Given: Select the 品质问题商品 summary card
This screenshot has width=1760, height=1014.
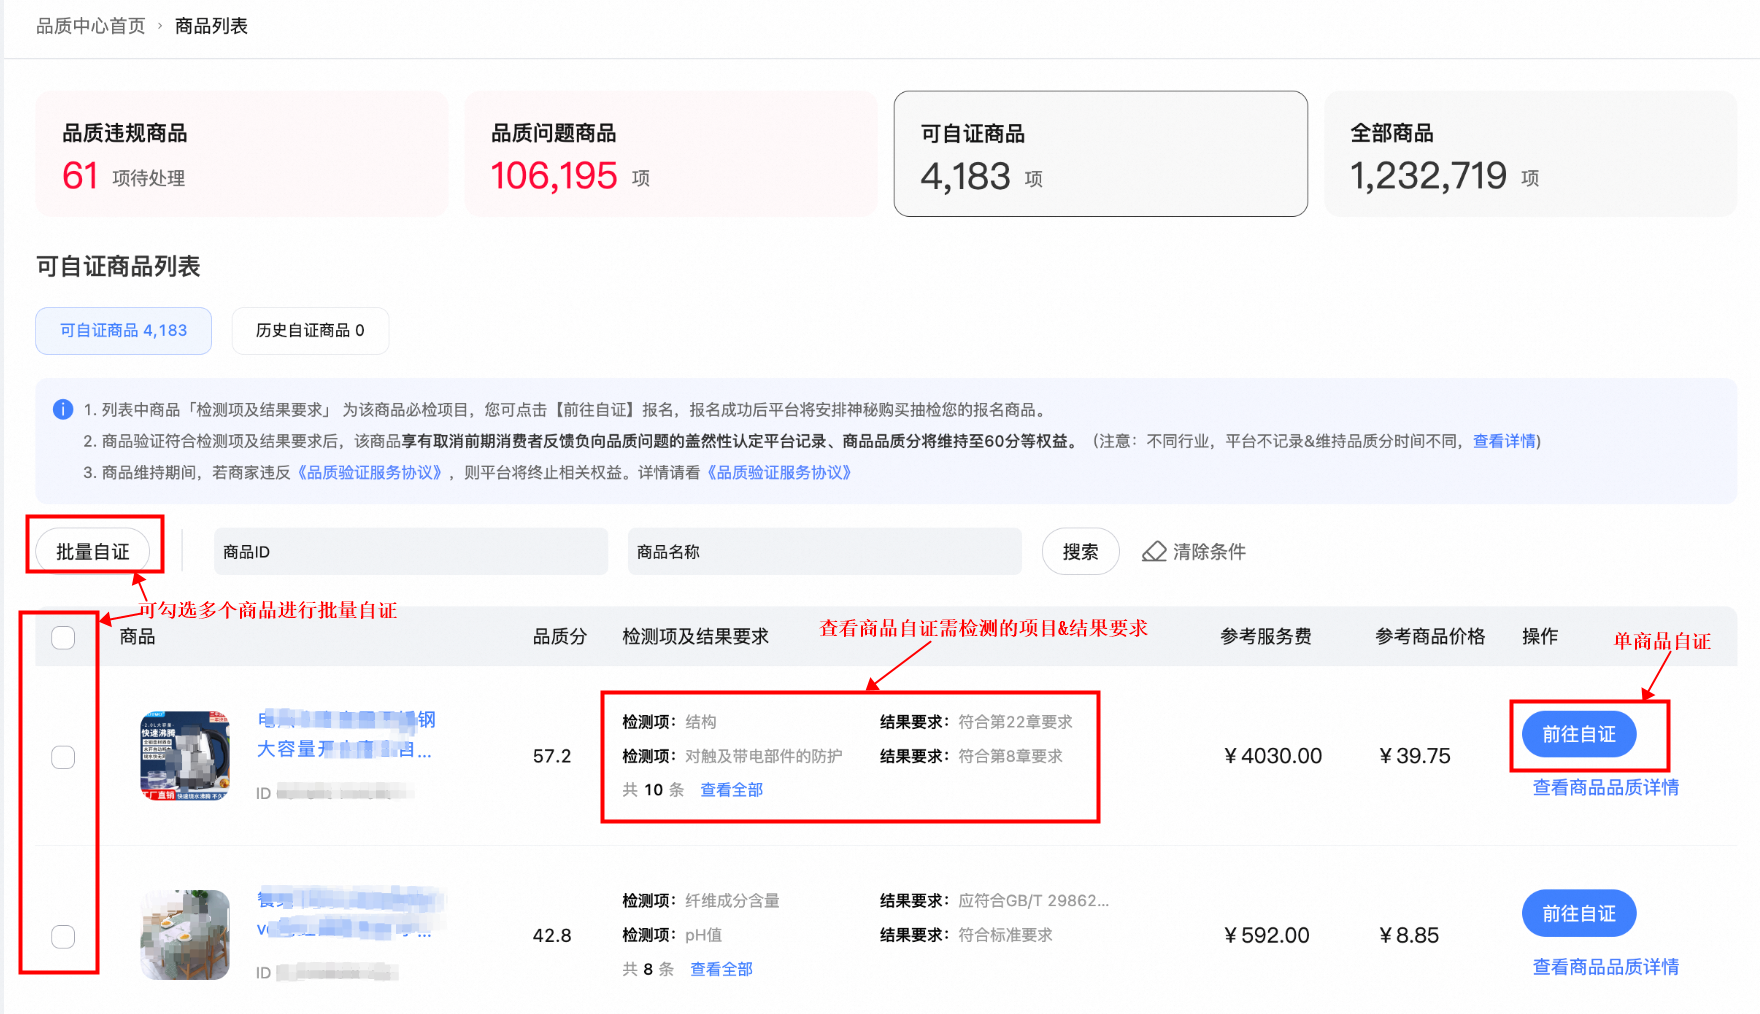Looking at the screenshot, I should pos(671,154).
